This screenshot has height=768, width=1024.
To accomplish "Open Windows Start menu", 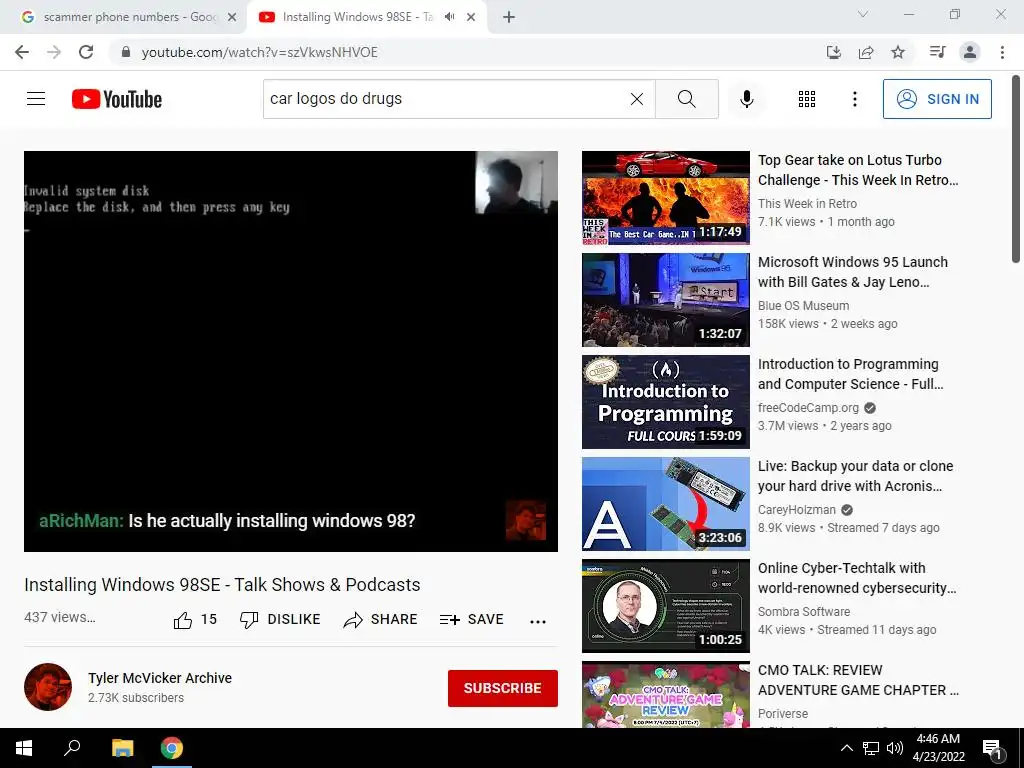I will point(24,748).
